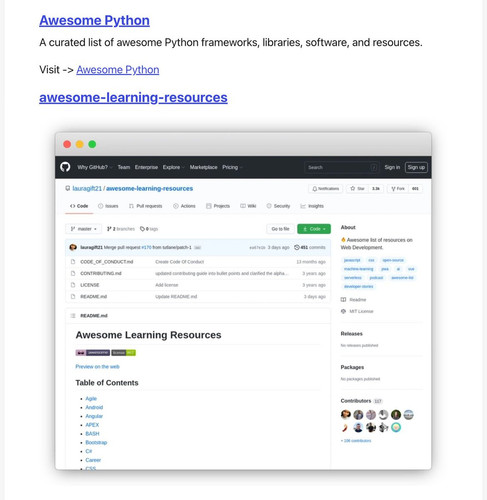The width and height of the screenshot is (487, 500).
Task: Click the Awesome Python link after 'Visit ->'
Action: 118,70
